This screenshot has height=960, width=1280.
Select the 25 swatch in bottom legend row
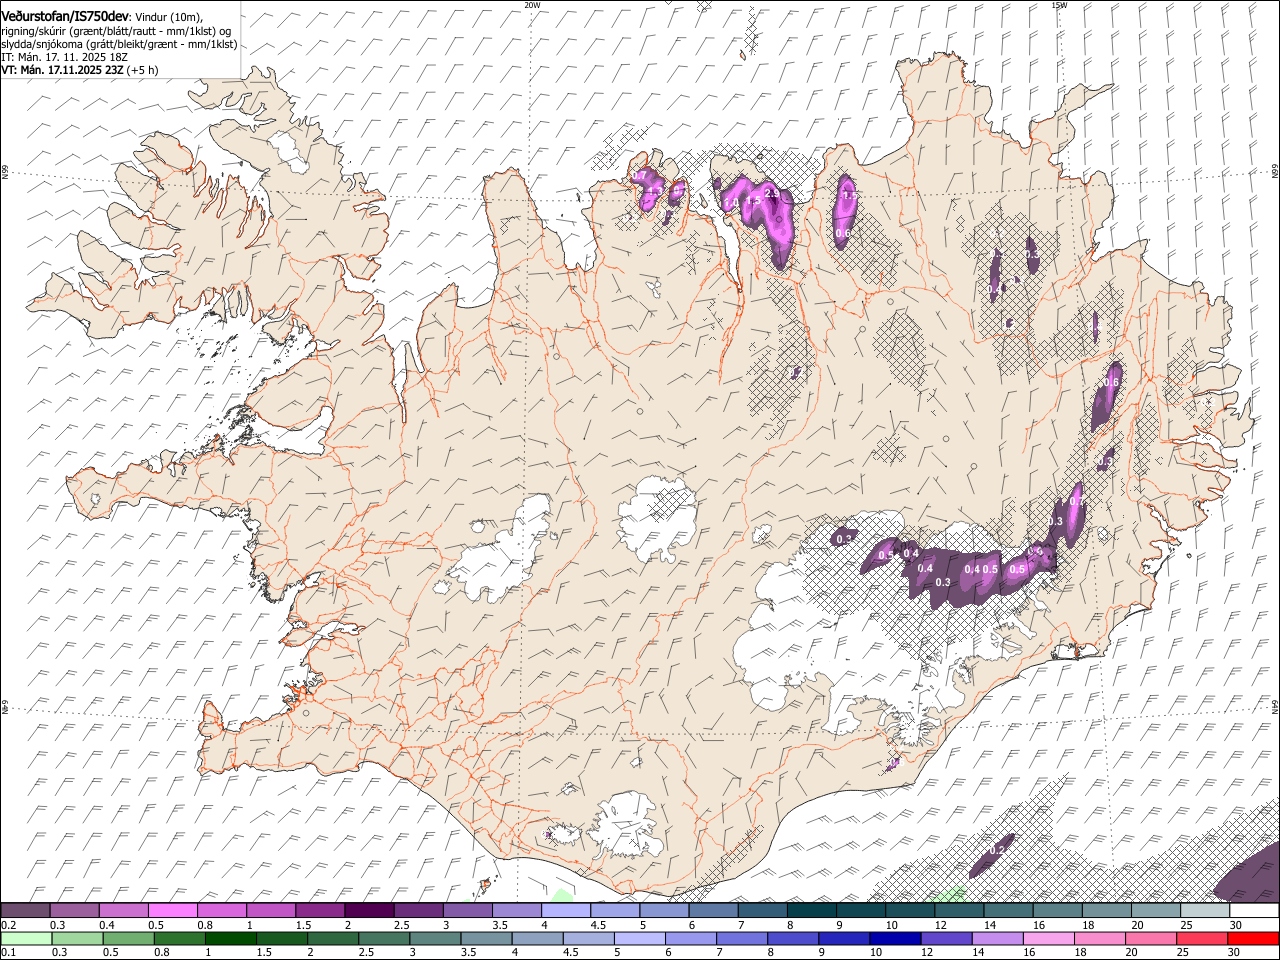coord(1202,939)
